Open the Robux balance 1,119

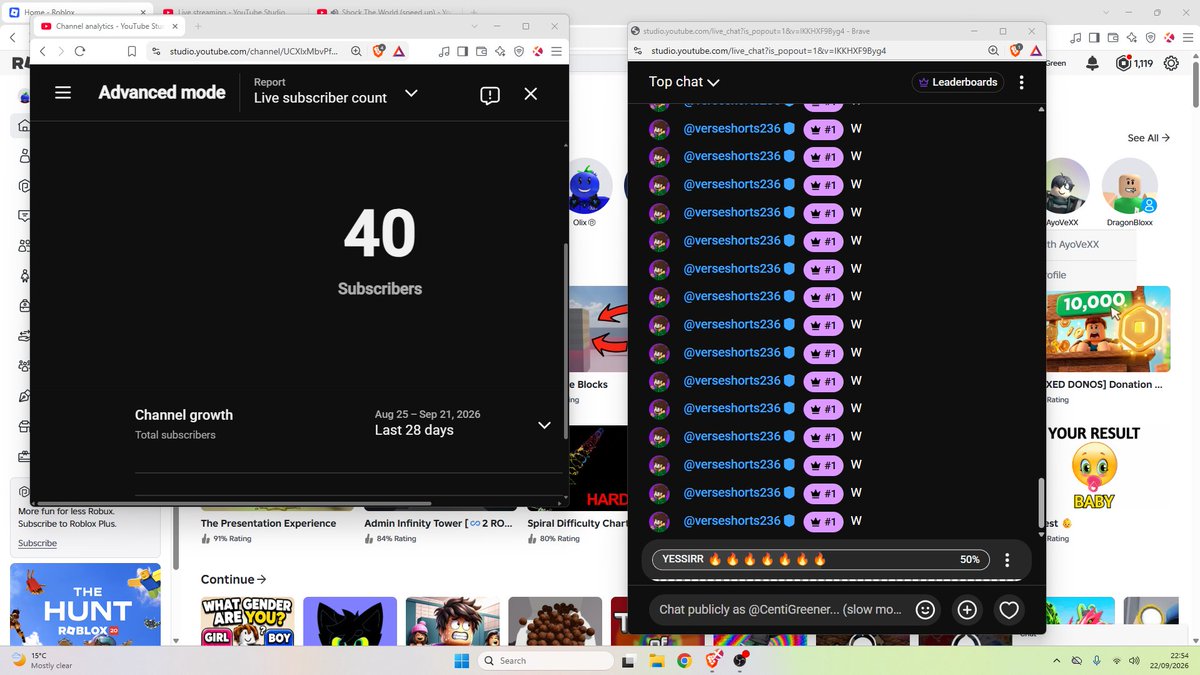(1134, 63)
